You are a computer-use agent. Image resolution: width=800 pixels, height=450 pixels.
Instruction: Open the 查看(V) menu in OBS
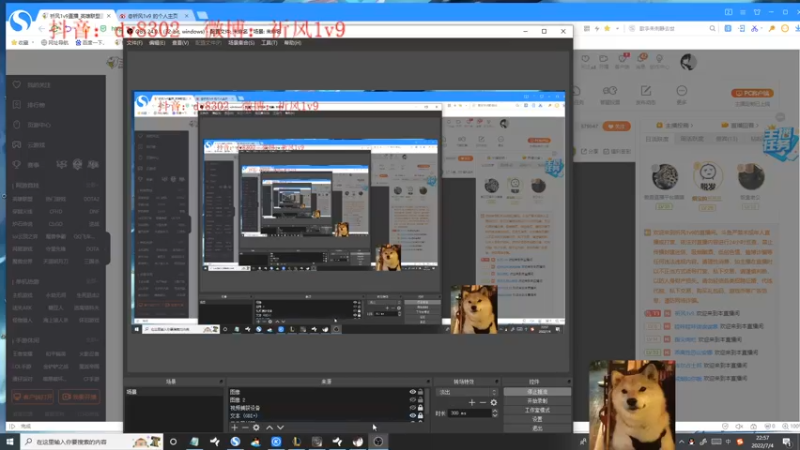coord(180,43)
